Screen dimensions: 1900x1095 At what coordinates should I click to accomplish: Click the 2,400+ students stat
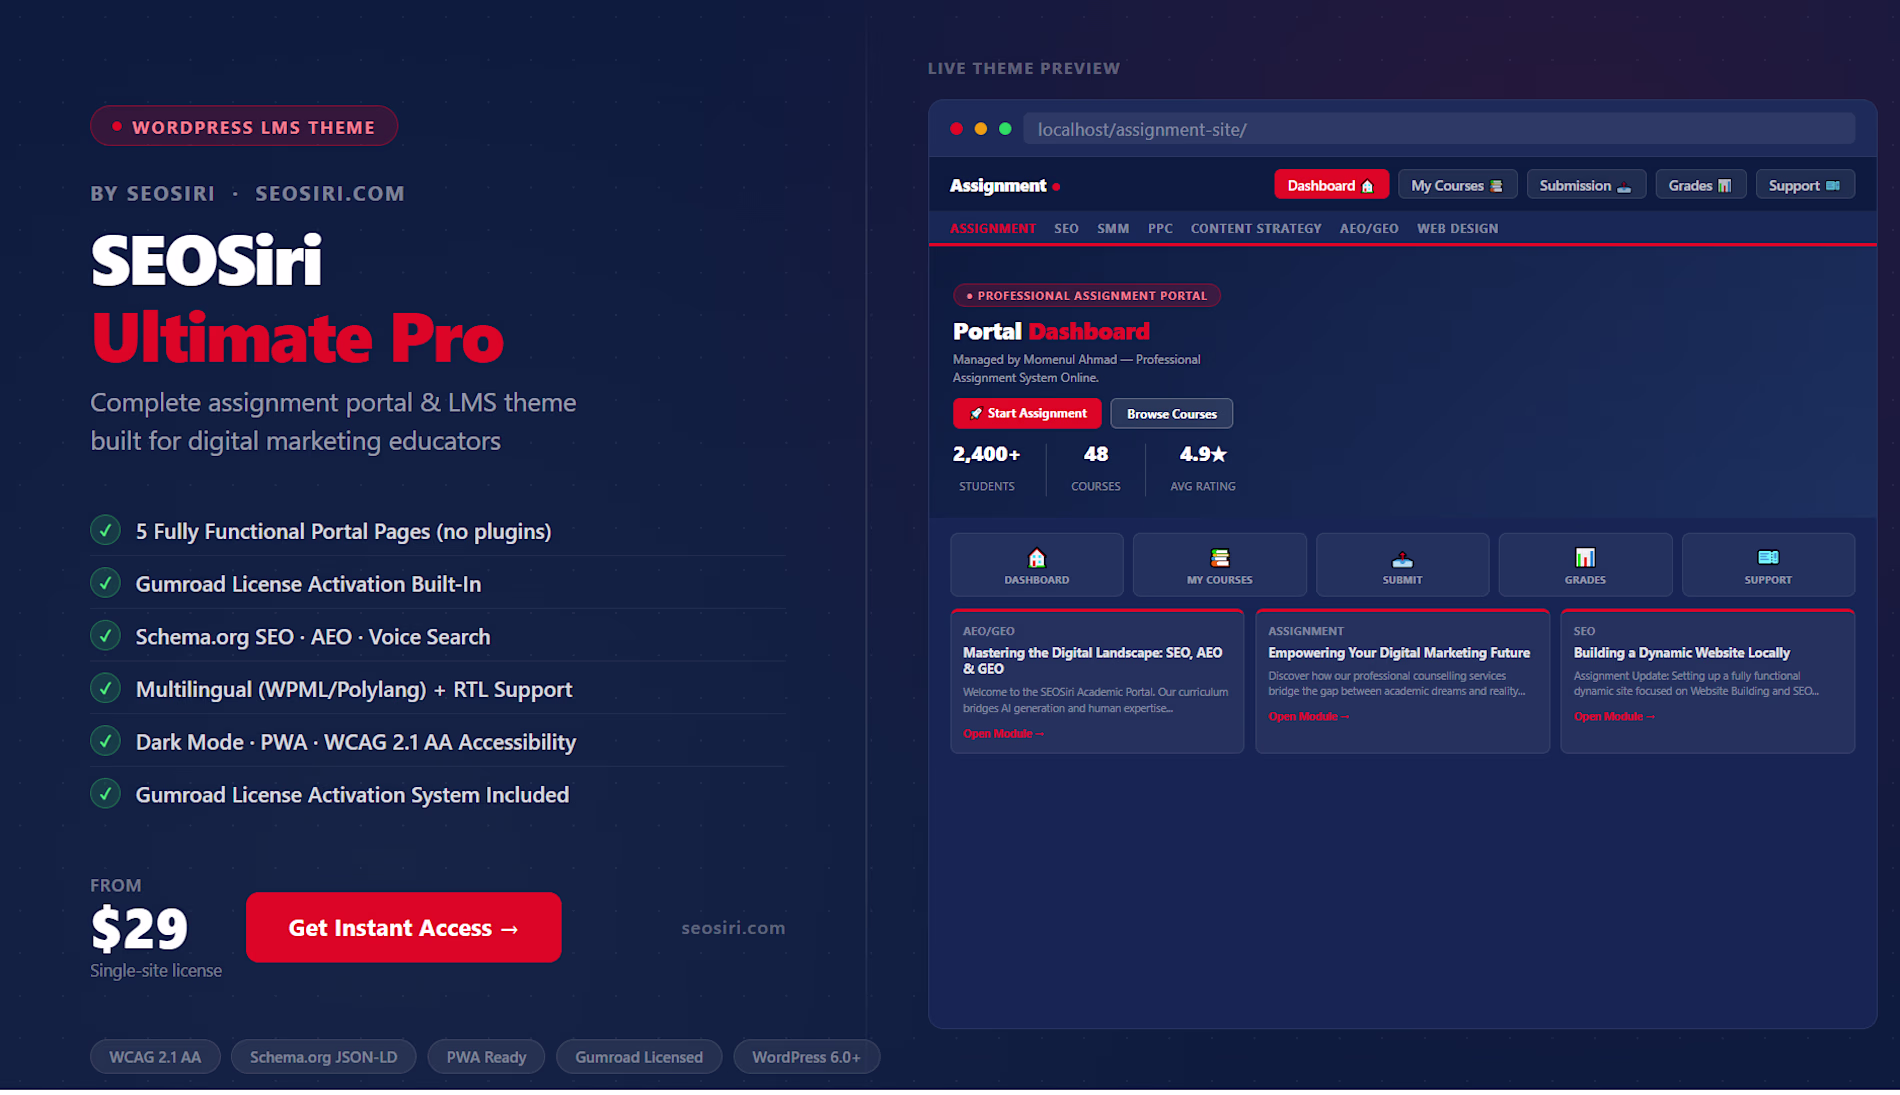(x=987, y=468)
